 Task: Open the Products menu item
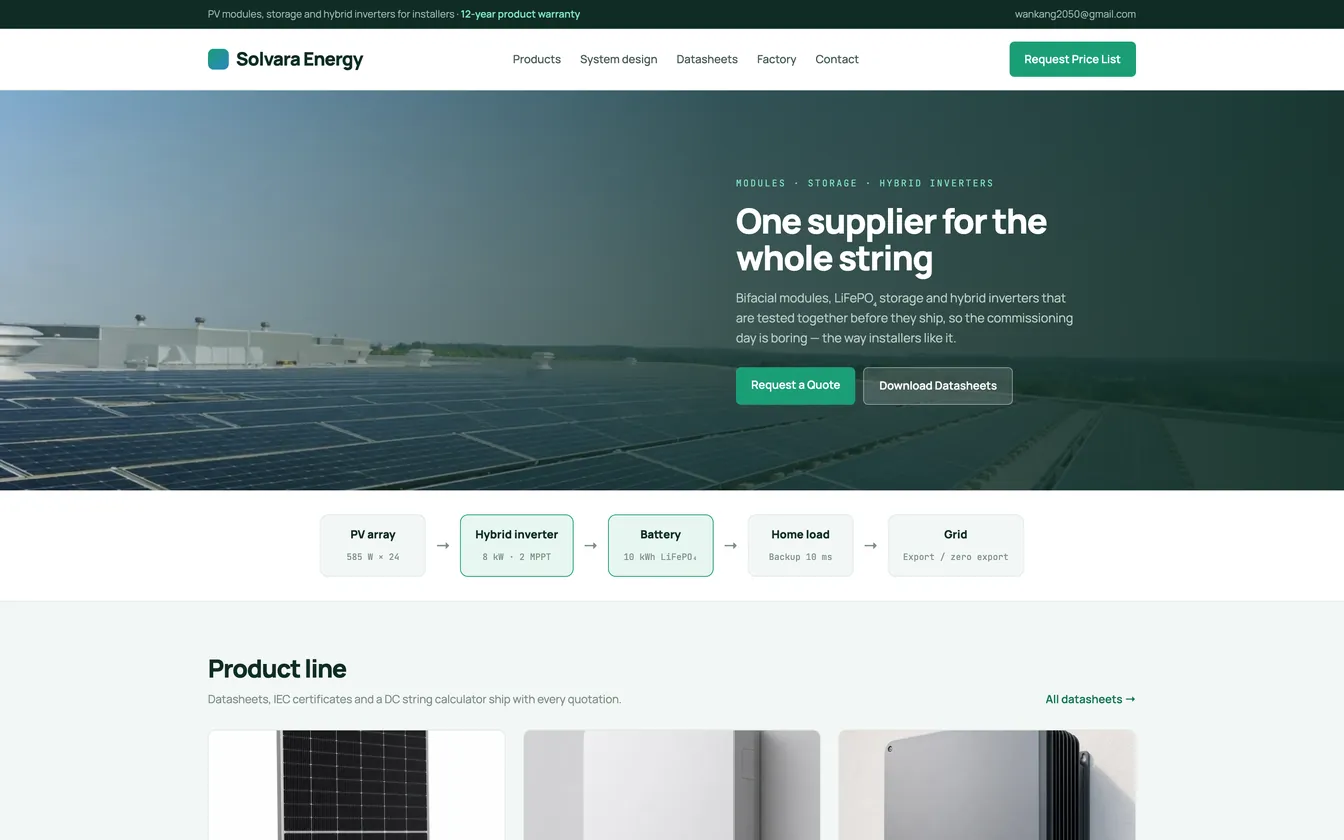(537, 59)
